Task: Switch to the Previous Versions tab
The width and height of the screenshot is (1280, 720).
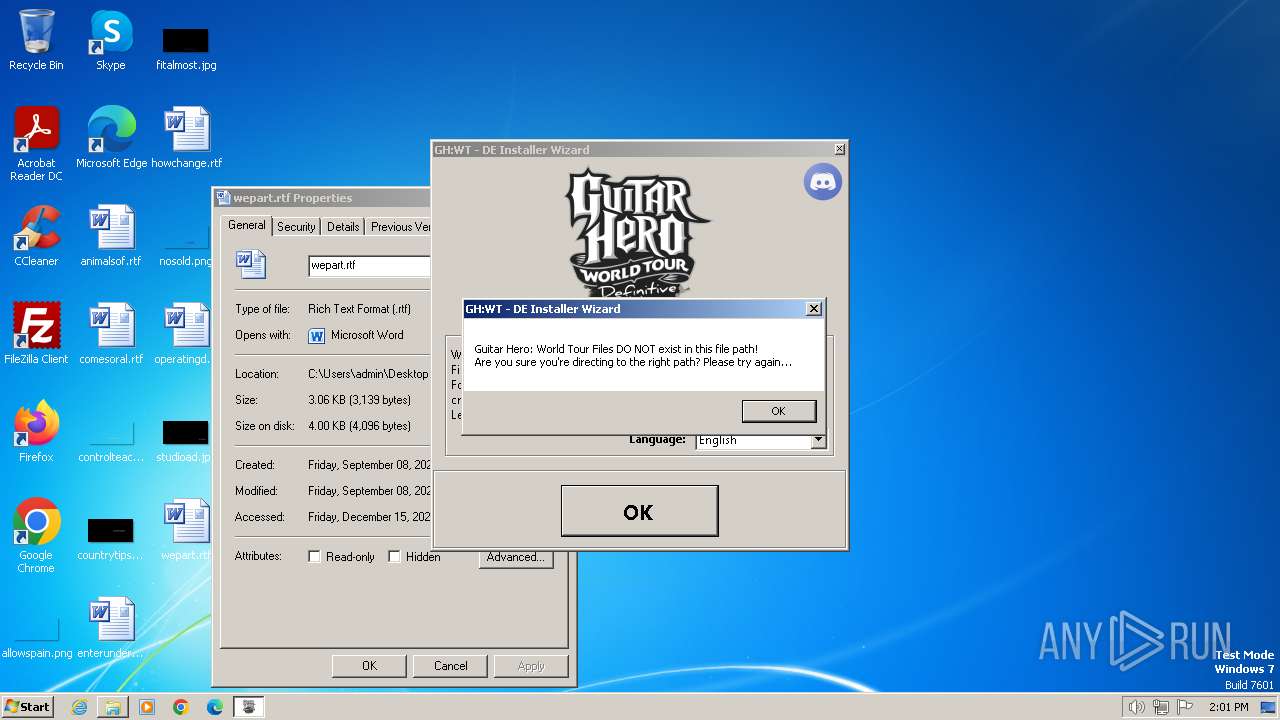Action: pyautogui.click(x=399, y=227)
